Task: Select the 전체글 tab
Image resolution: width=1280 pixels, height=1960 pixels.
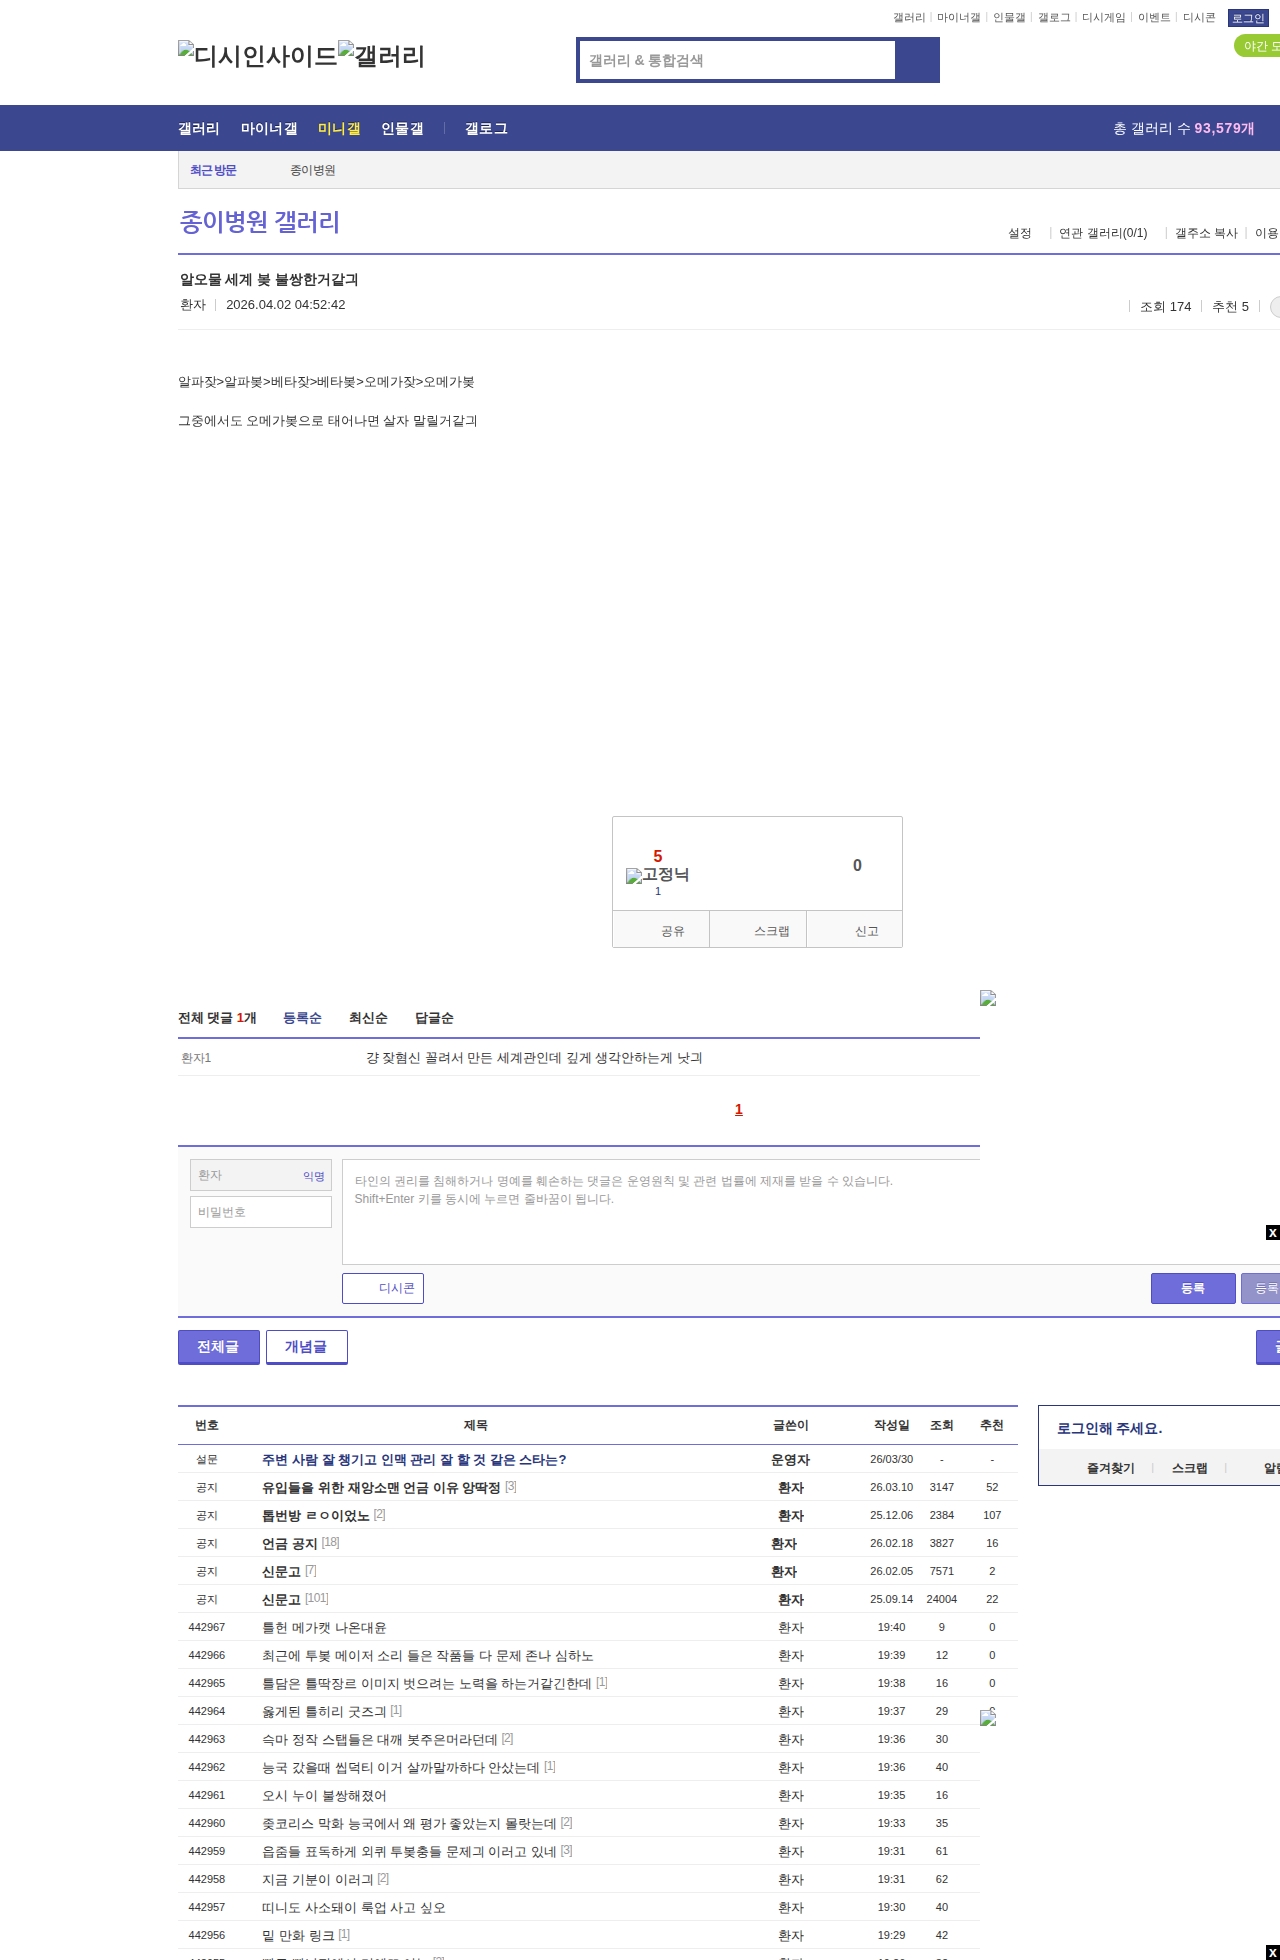Action: [x=219, y=1347]
